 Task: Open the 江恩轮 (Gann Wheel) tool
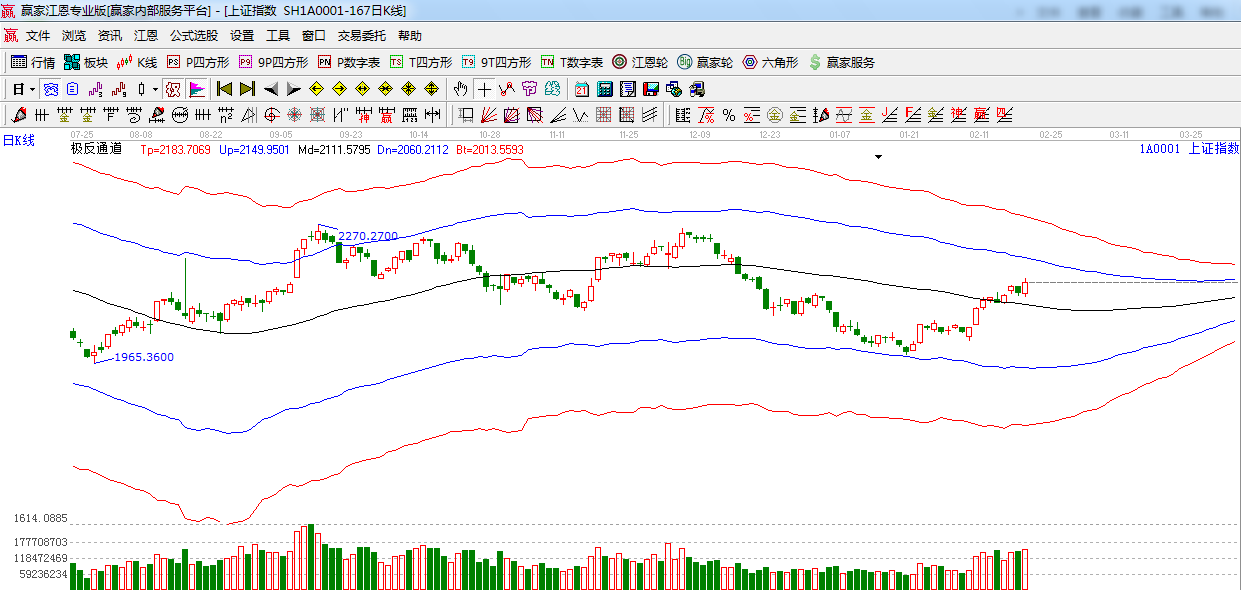pyautogui.click(x=640, y=62)
